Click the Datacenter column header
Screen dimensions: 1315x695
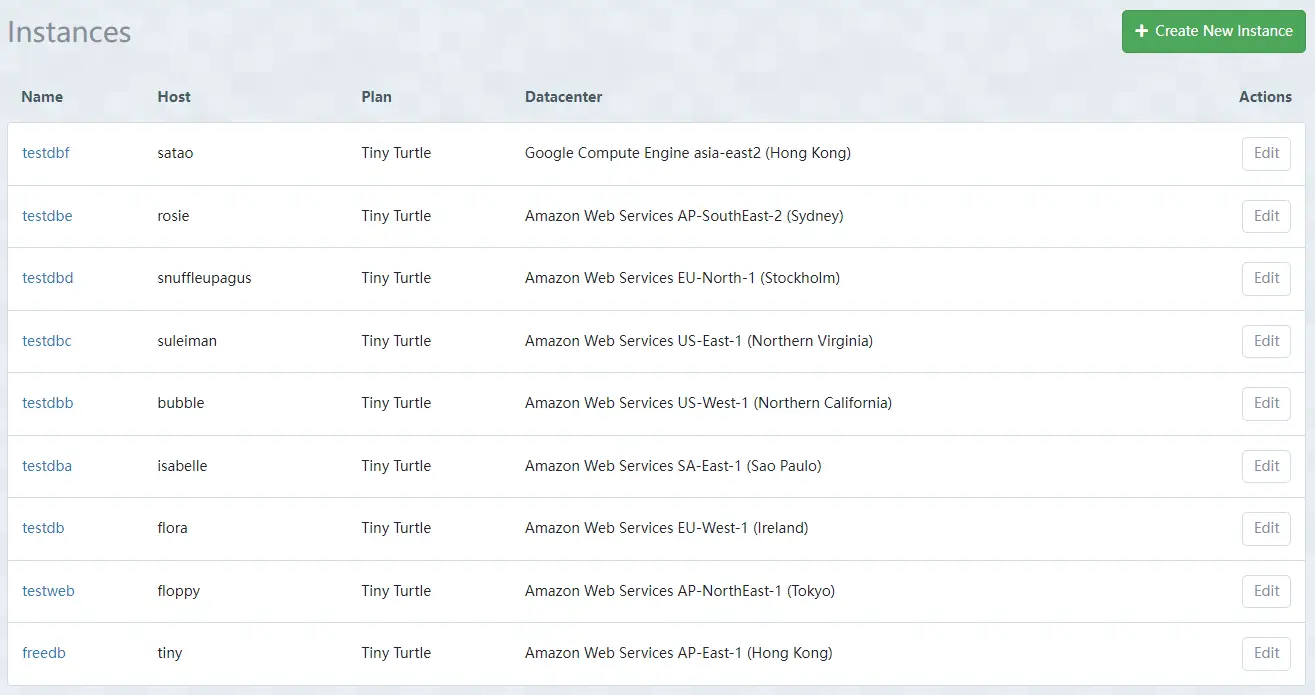coord(564,97)
